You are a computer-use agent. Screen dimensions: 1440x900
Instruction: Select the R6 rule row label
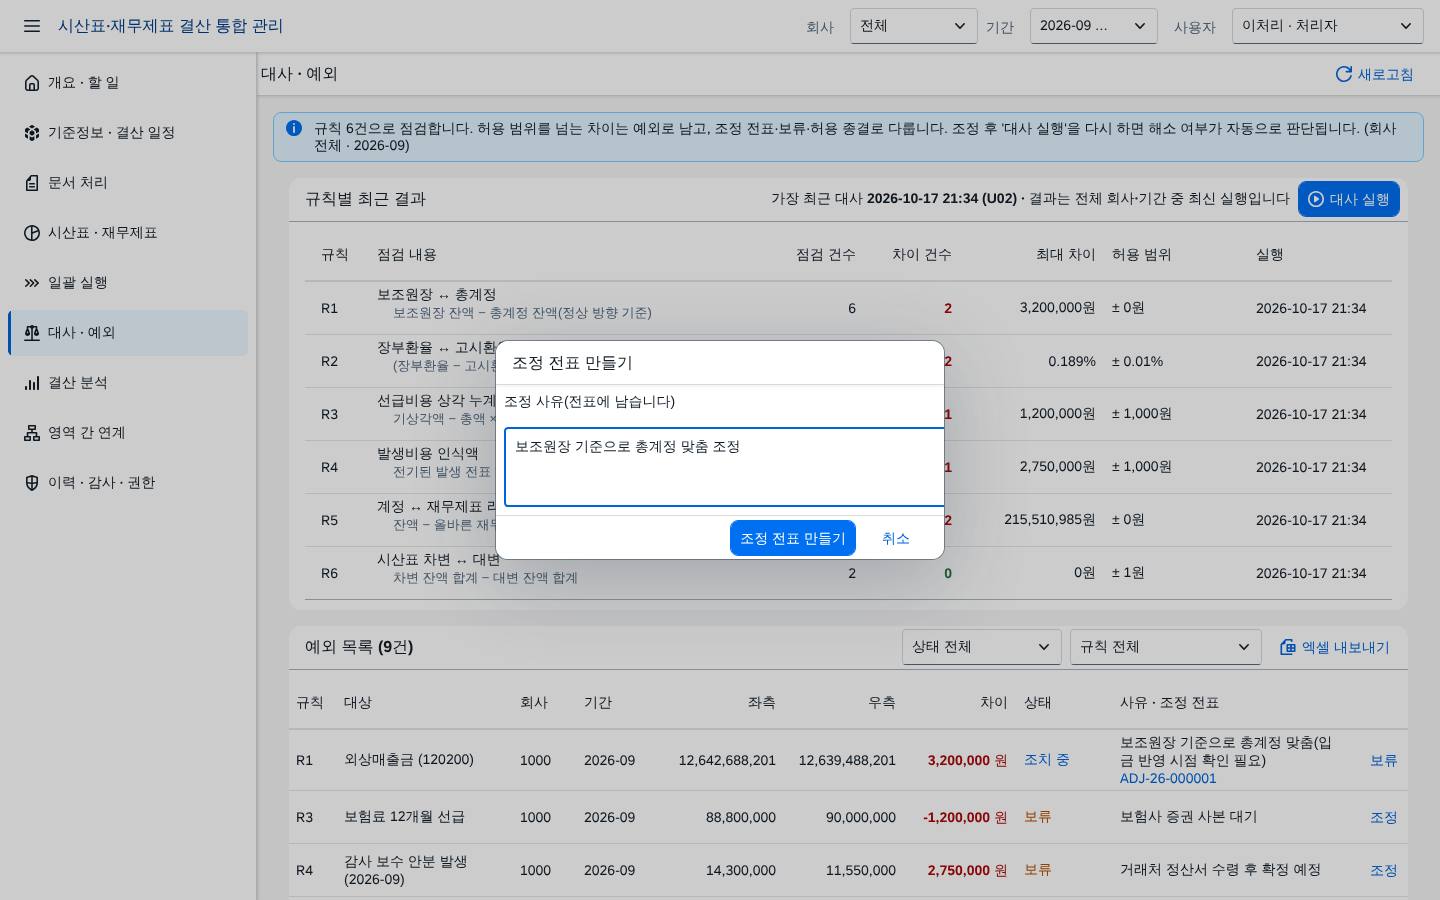[x=329, y=573]
